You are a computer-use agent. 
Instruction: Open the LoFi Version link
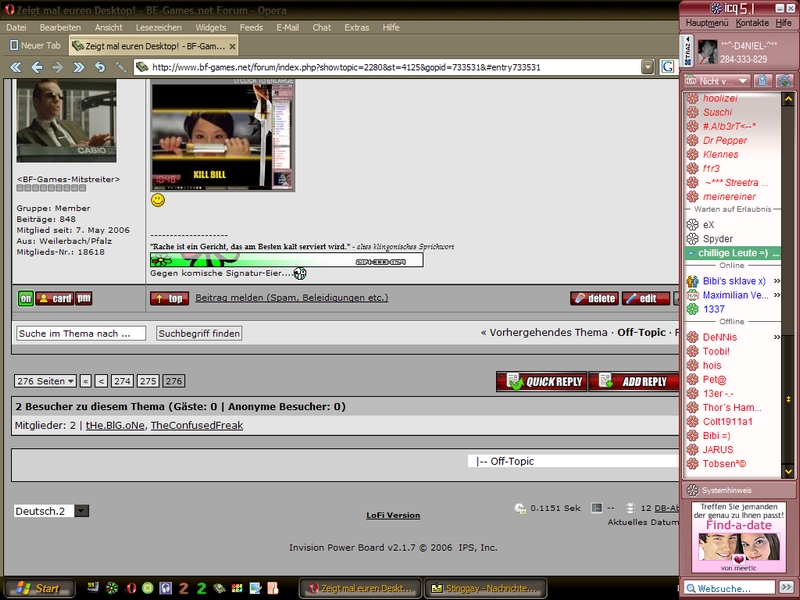(x=393, y=515)
